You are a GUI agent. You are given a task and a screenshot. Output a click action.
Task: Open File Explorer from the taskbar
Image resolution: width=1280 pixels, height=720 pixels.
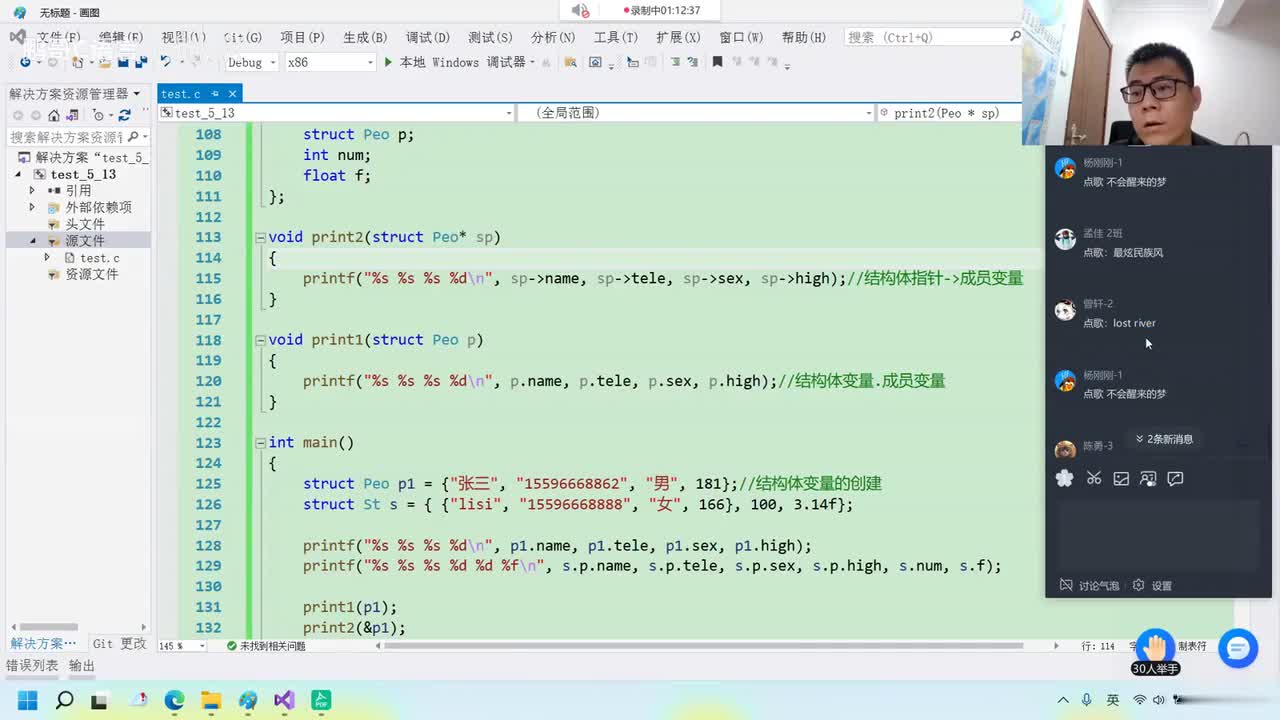211,700
